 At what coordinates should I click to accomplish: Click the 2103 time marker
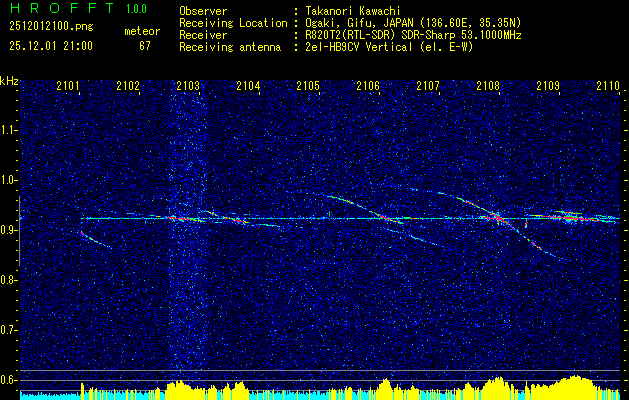[x=188, y=86]
